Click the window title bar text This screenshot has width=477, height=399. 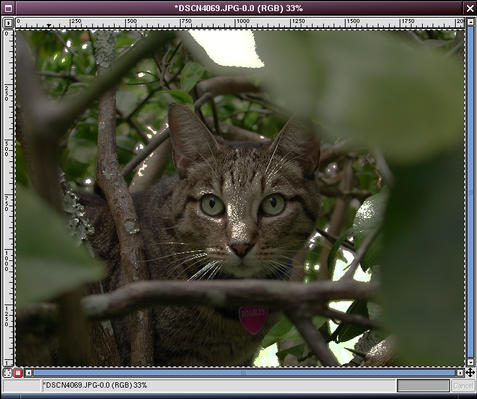click(239, 8)
